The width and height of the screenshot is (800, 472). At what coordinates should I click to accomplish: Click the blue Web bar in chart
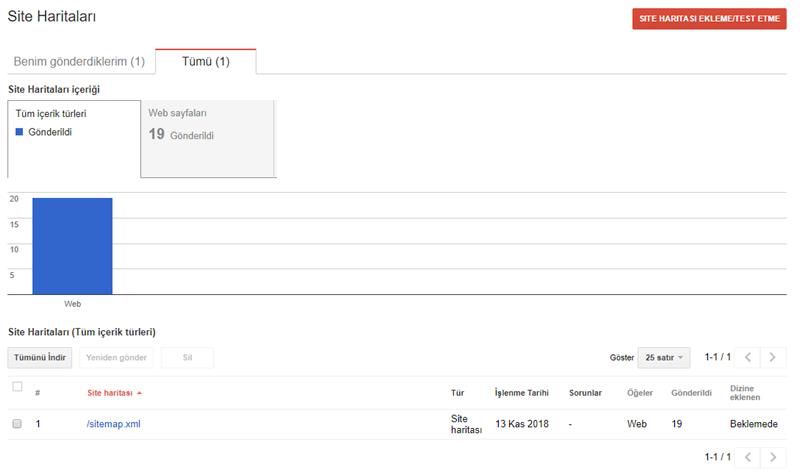coord(72,246)
